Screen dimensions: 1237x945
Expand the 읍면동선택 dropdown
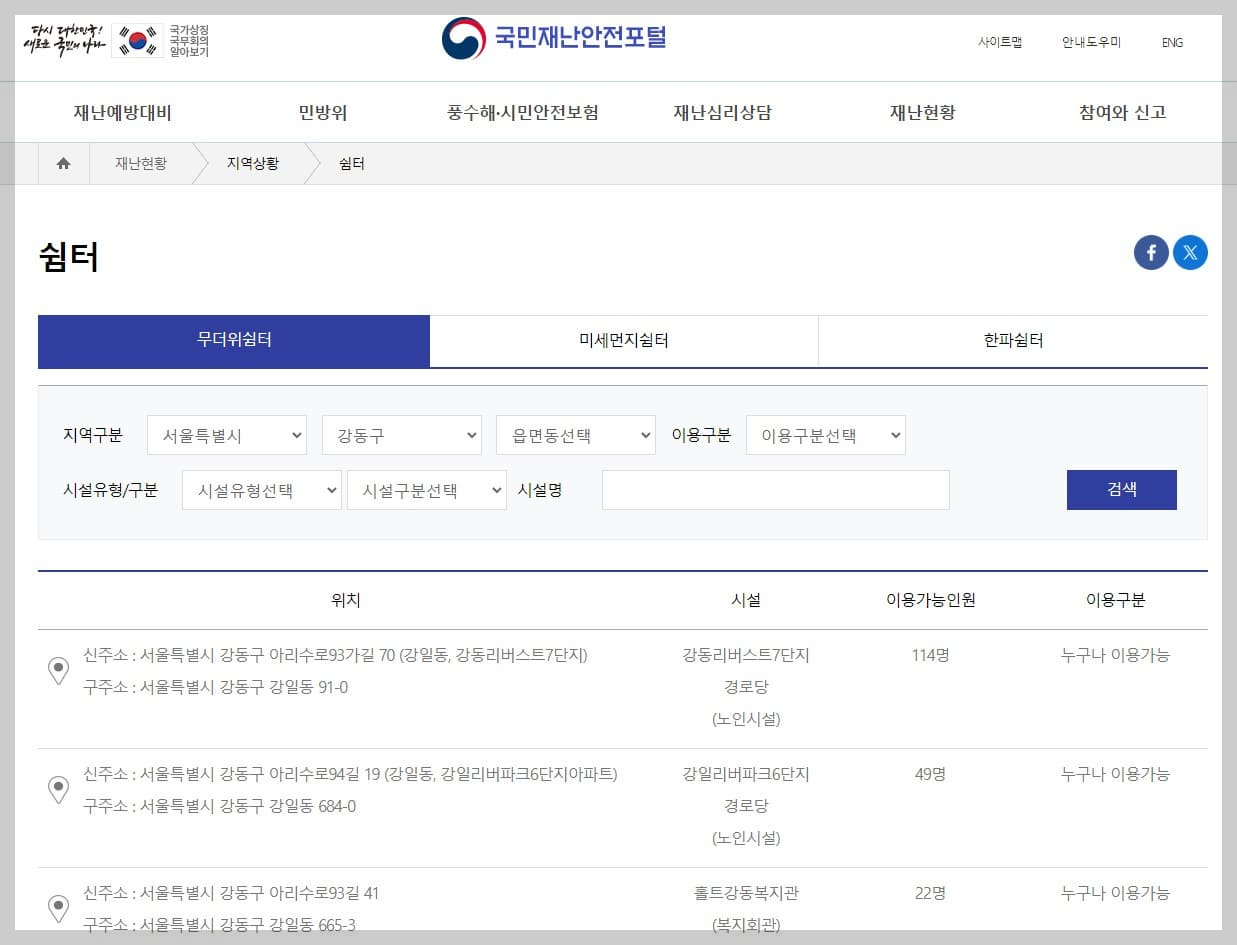pos(575,435)
